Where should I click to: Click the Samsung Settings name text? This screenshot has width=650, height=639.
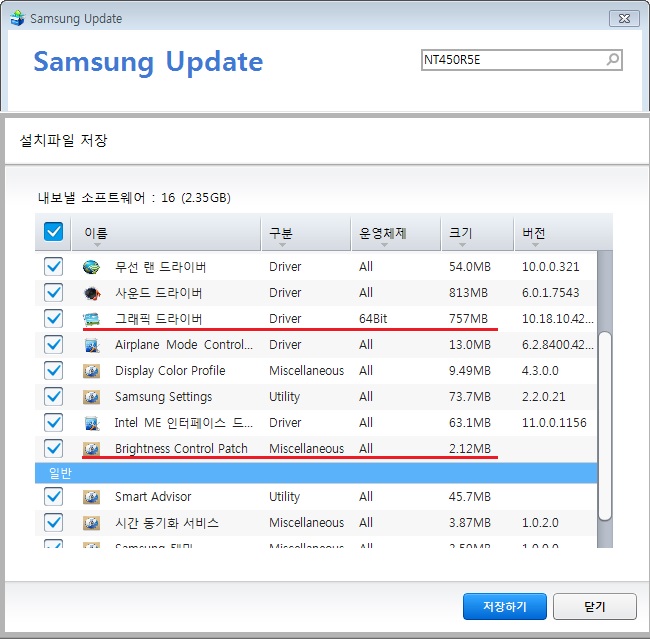pyautogui.click(x=163, y=397)
